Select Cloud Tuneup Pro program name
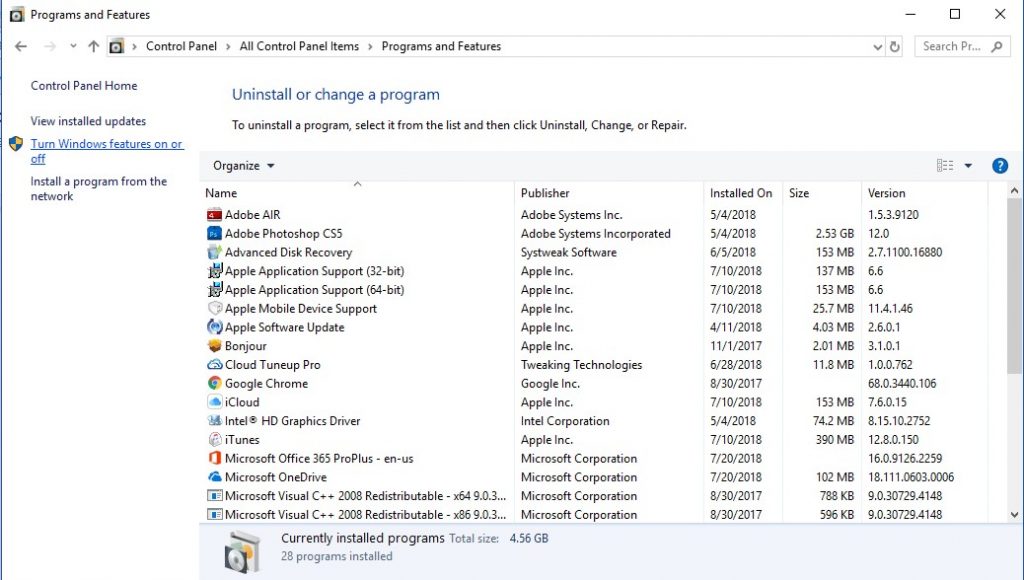 (x=273, y=364)
